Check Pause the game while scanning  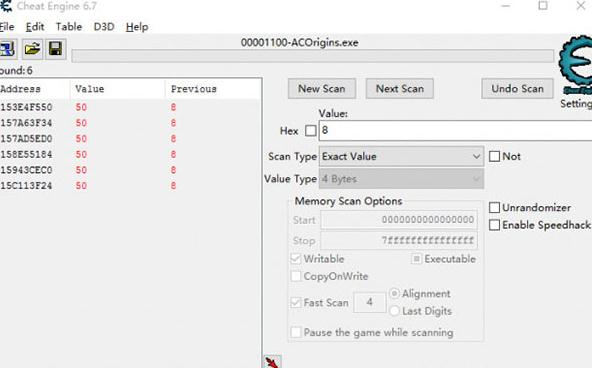(296, 332)
